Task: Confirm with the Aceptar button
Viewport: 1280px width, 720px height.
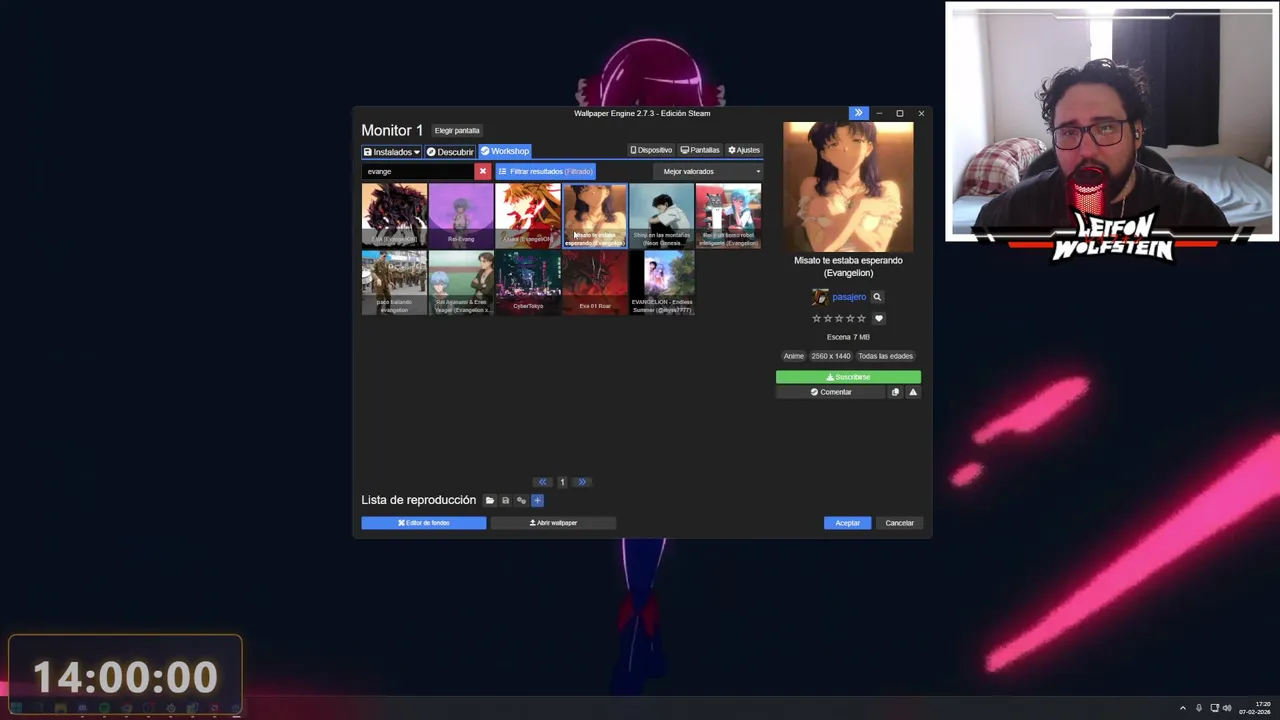Action: pos(847,523)
